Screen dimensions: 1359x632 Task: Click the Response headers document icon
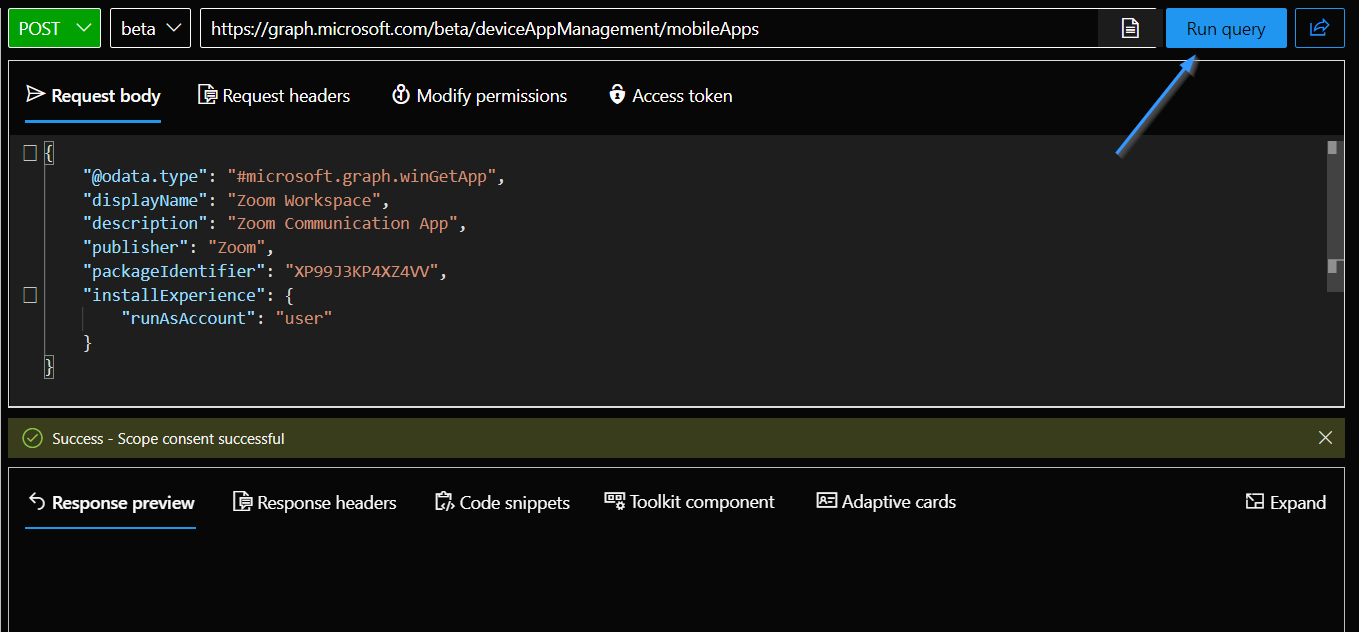click(x=242, y=501)
